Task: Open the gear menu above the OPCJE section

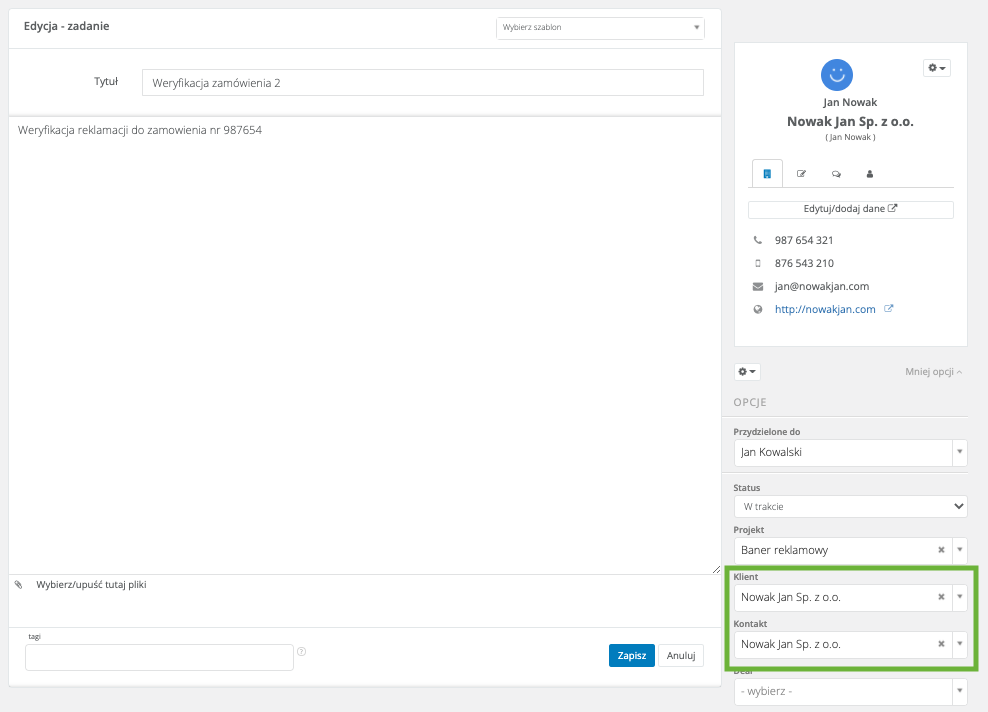Action: pos(747,372)
